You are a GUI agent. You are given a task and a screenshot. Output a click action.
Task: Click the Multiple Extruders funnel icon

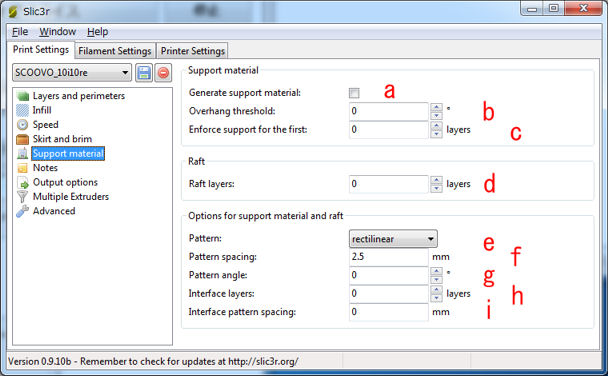coord(22,197)
